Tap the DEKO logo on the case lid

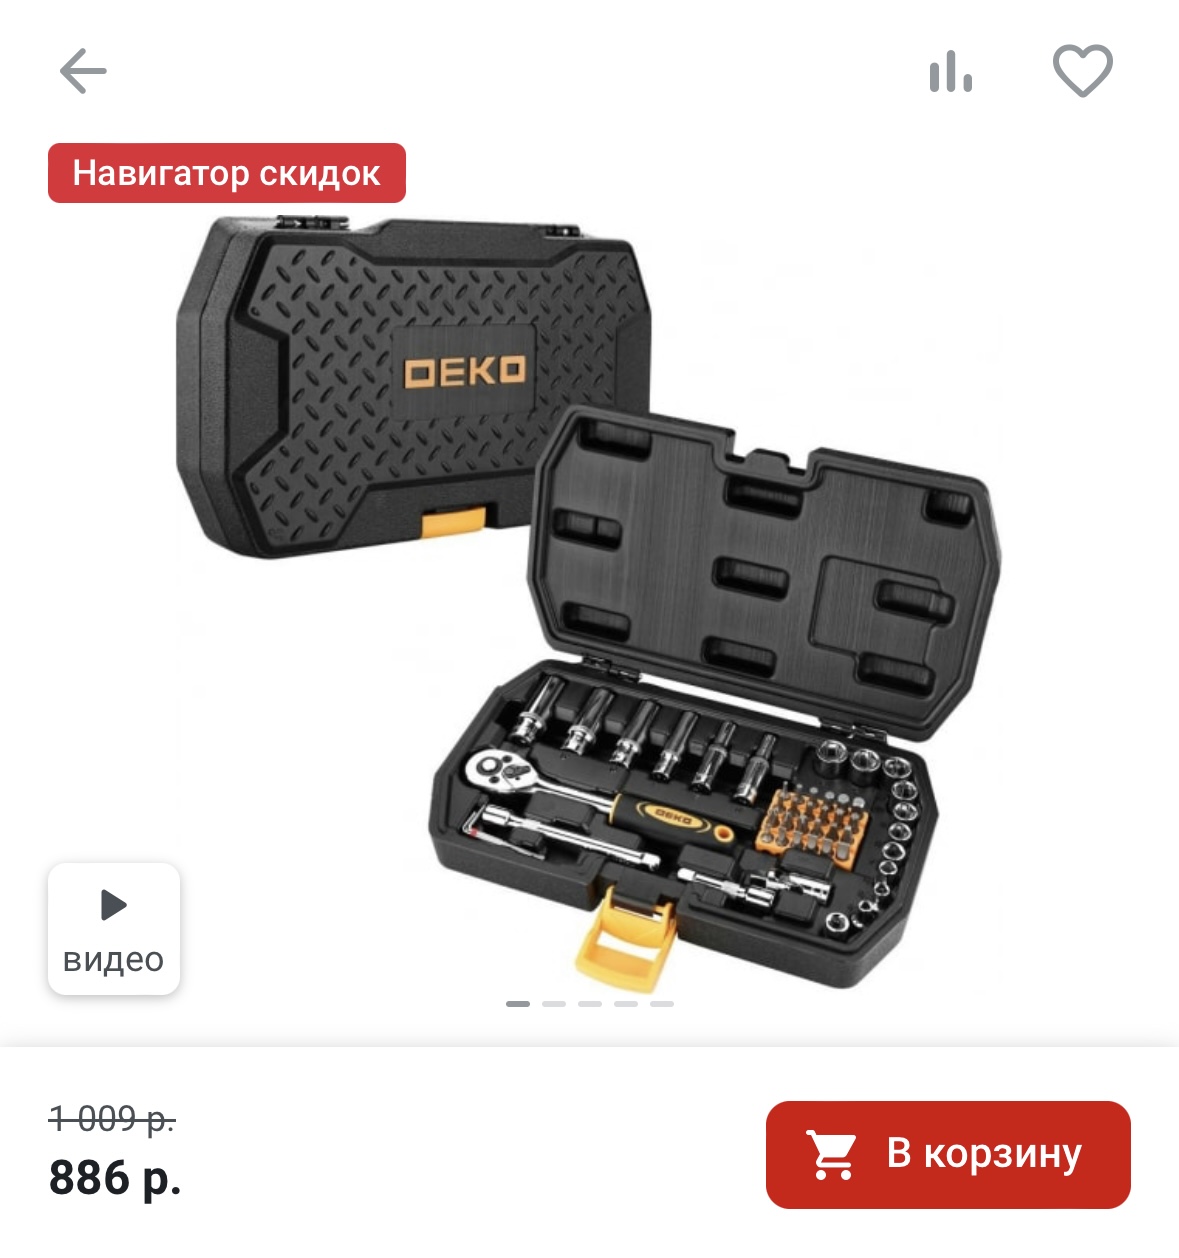[x=464, y=371]
